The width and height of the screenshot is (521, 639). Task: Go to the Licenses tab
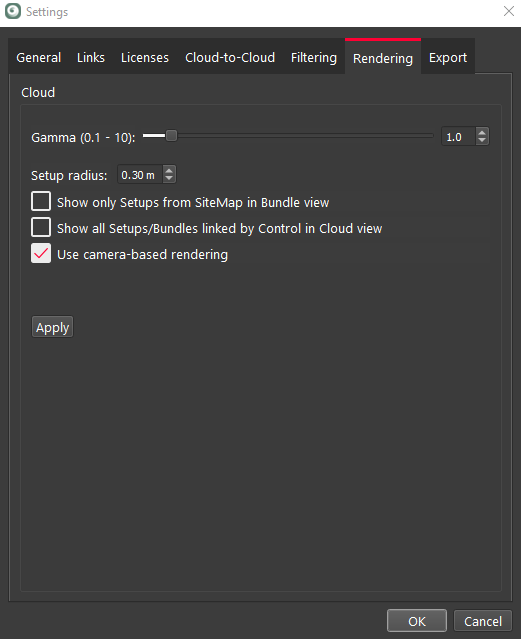(145, 57)
